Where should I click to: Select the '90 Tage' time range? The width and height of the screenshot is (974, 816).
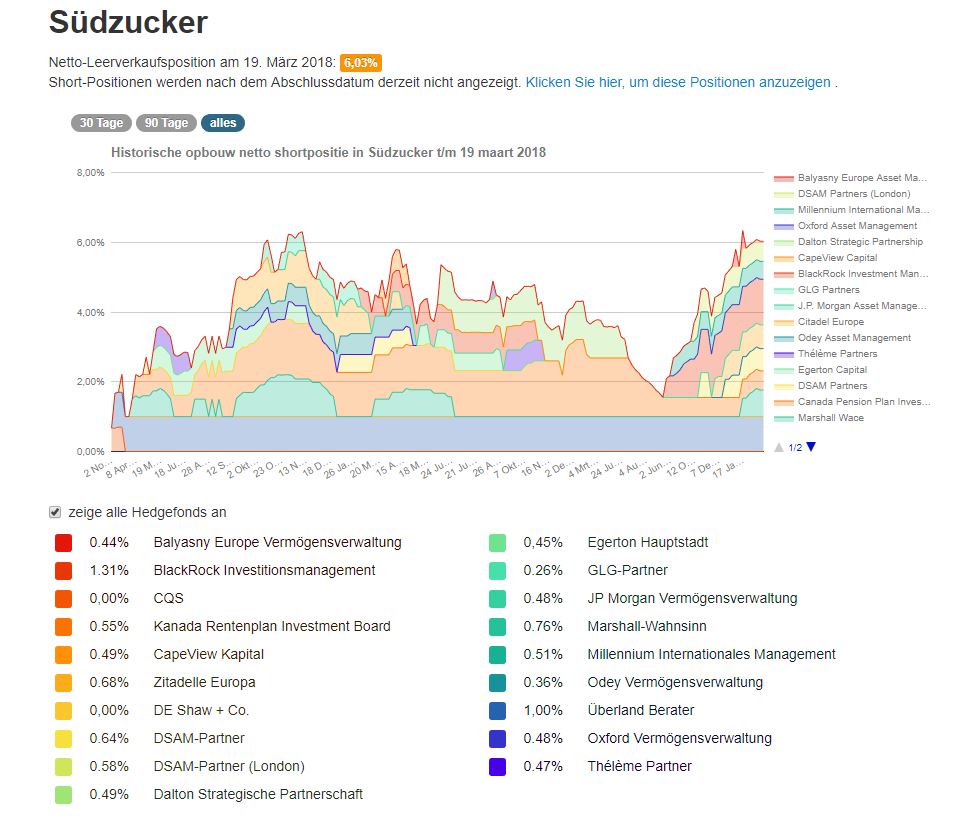tap(166, 123)
